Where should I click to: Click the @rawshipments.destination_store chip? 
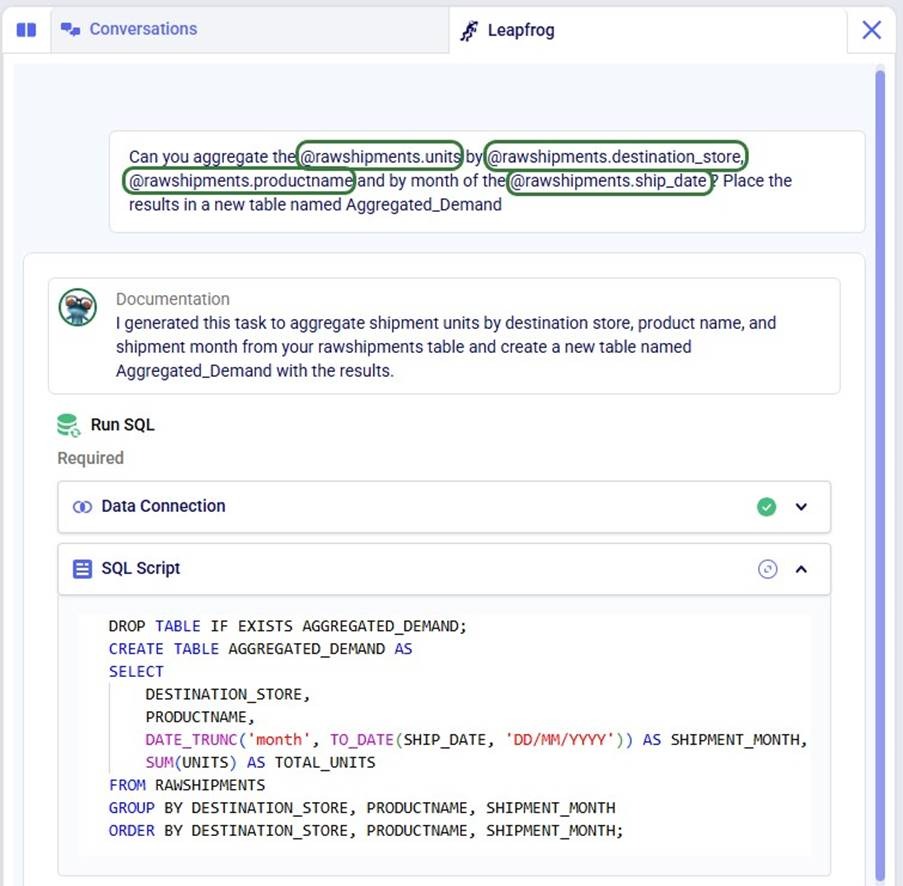[x=614, y=156]
